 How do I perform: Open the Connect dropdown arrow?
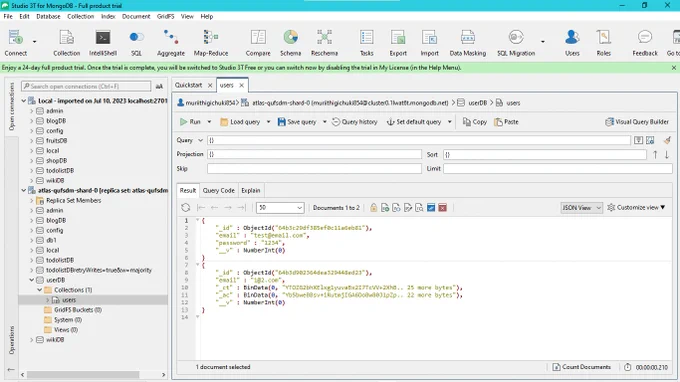coord(34,42)
